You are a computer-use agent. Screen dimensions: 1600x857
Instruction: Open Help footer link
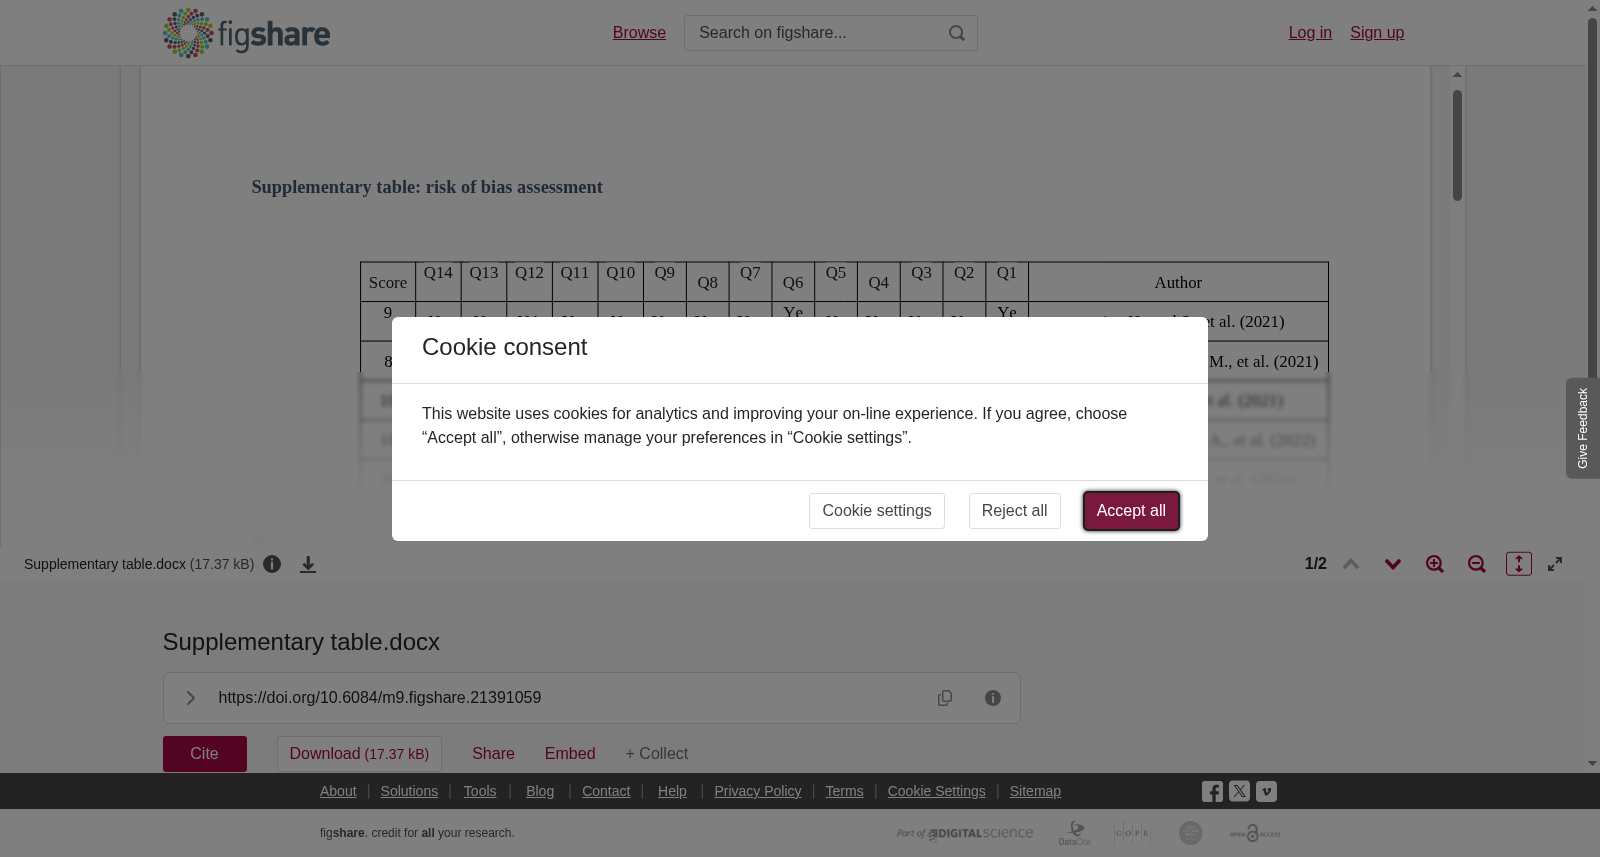pos(672,791)
